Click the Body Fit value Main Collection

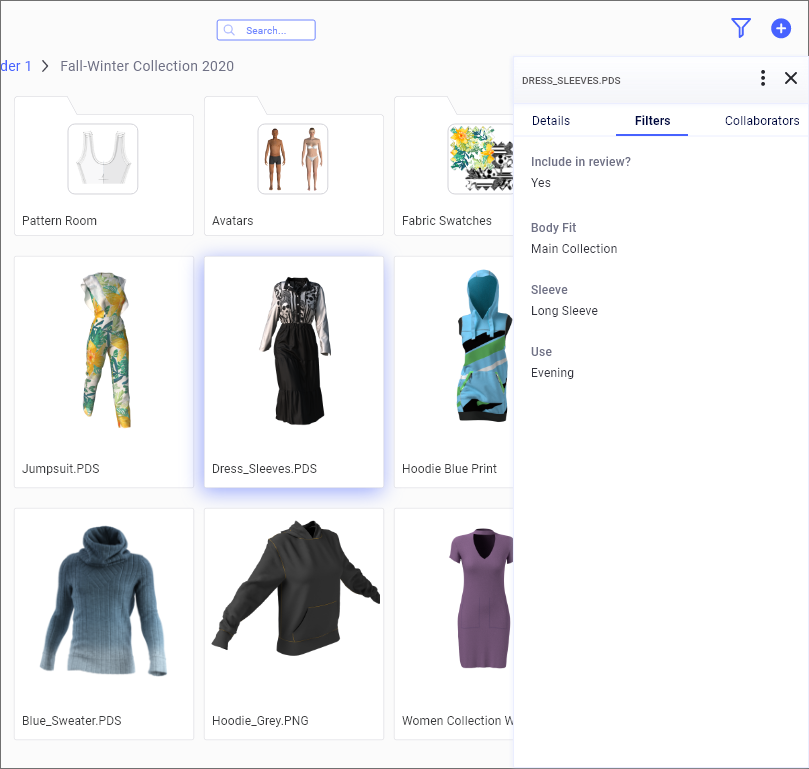[x=574, y=249]
